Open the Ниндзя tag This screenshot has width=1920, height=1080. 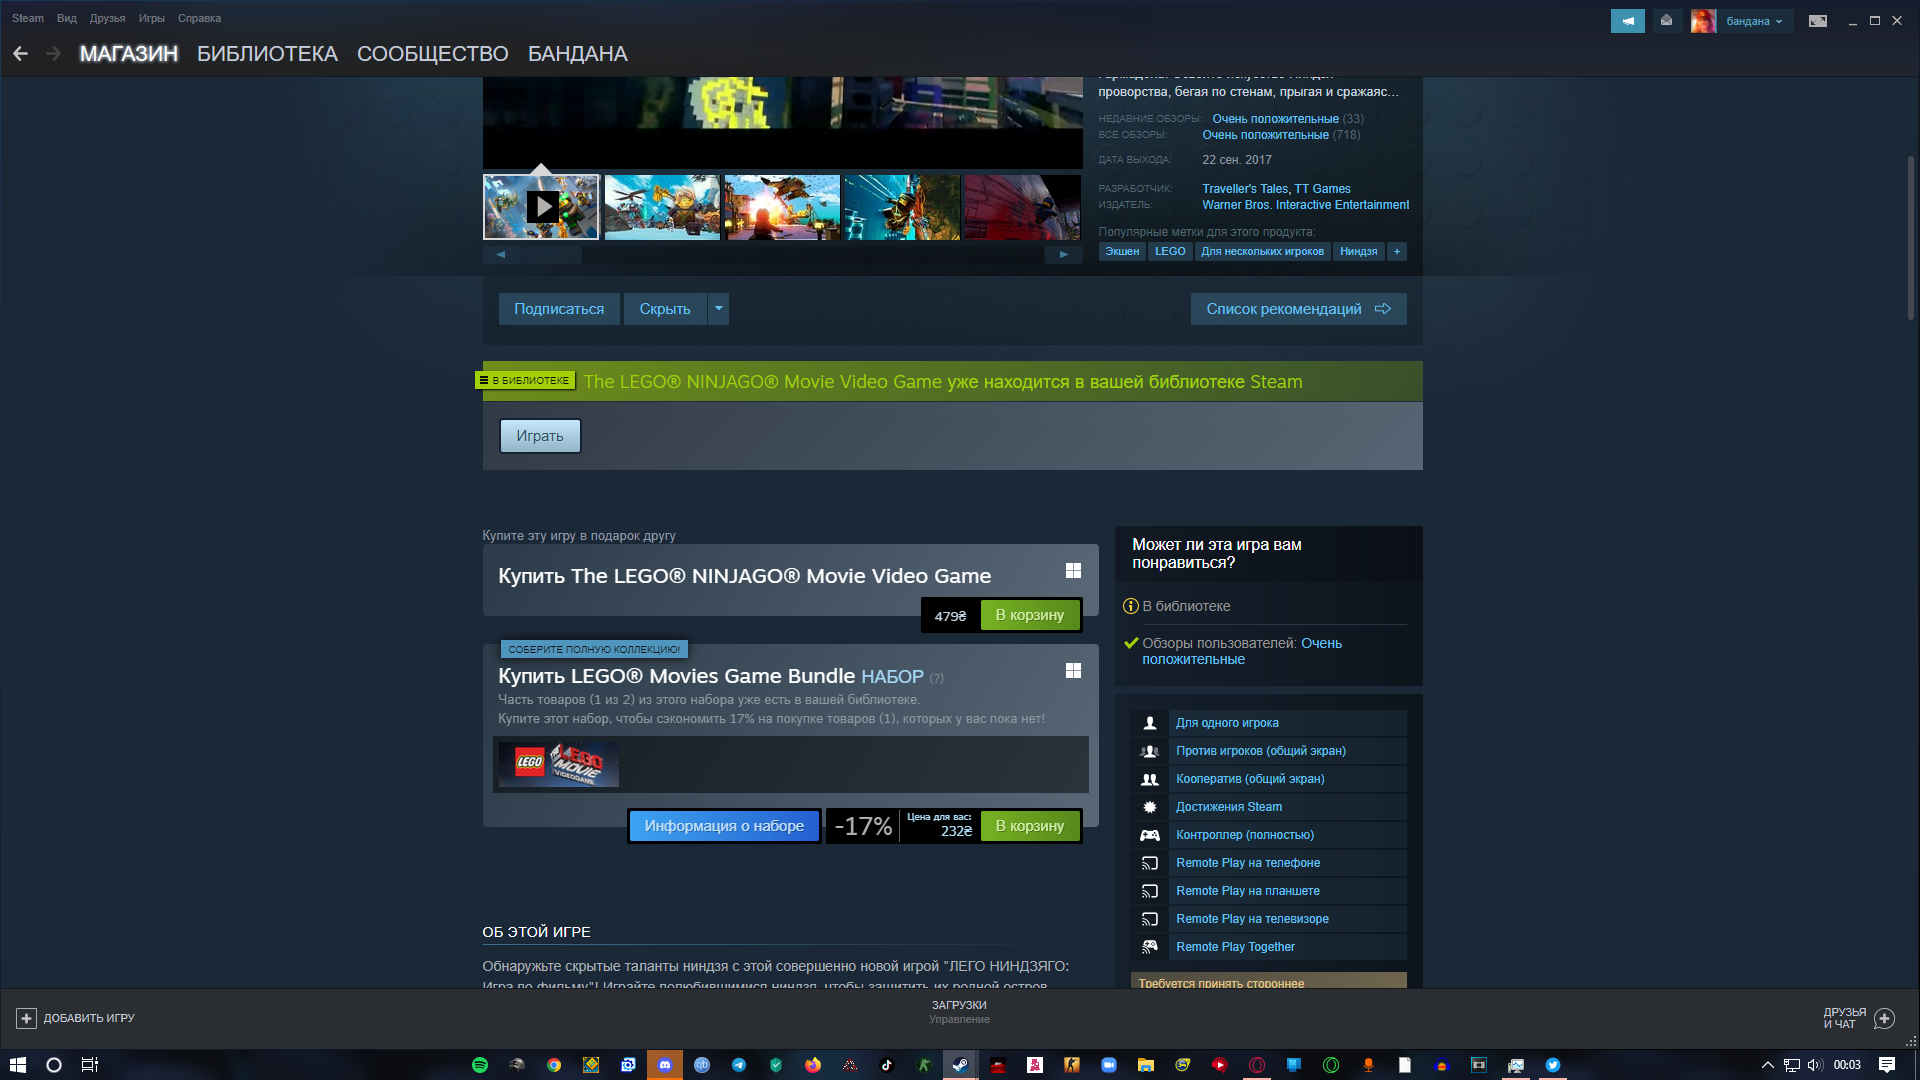[1358, 252]
